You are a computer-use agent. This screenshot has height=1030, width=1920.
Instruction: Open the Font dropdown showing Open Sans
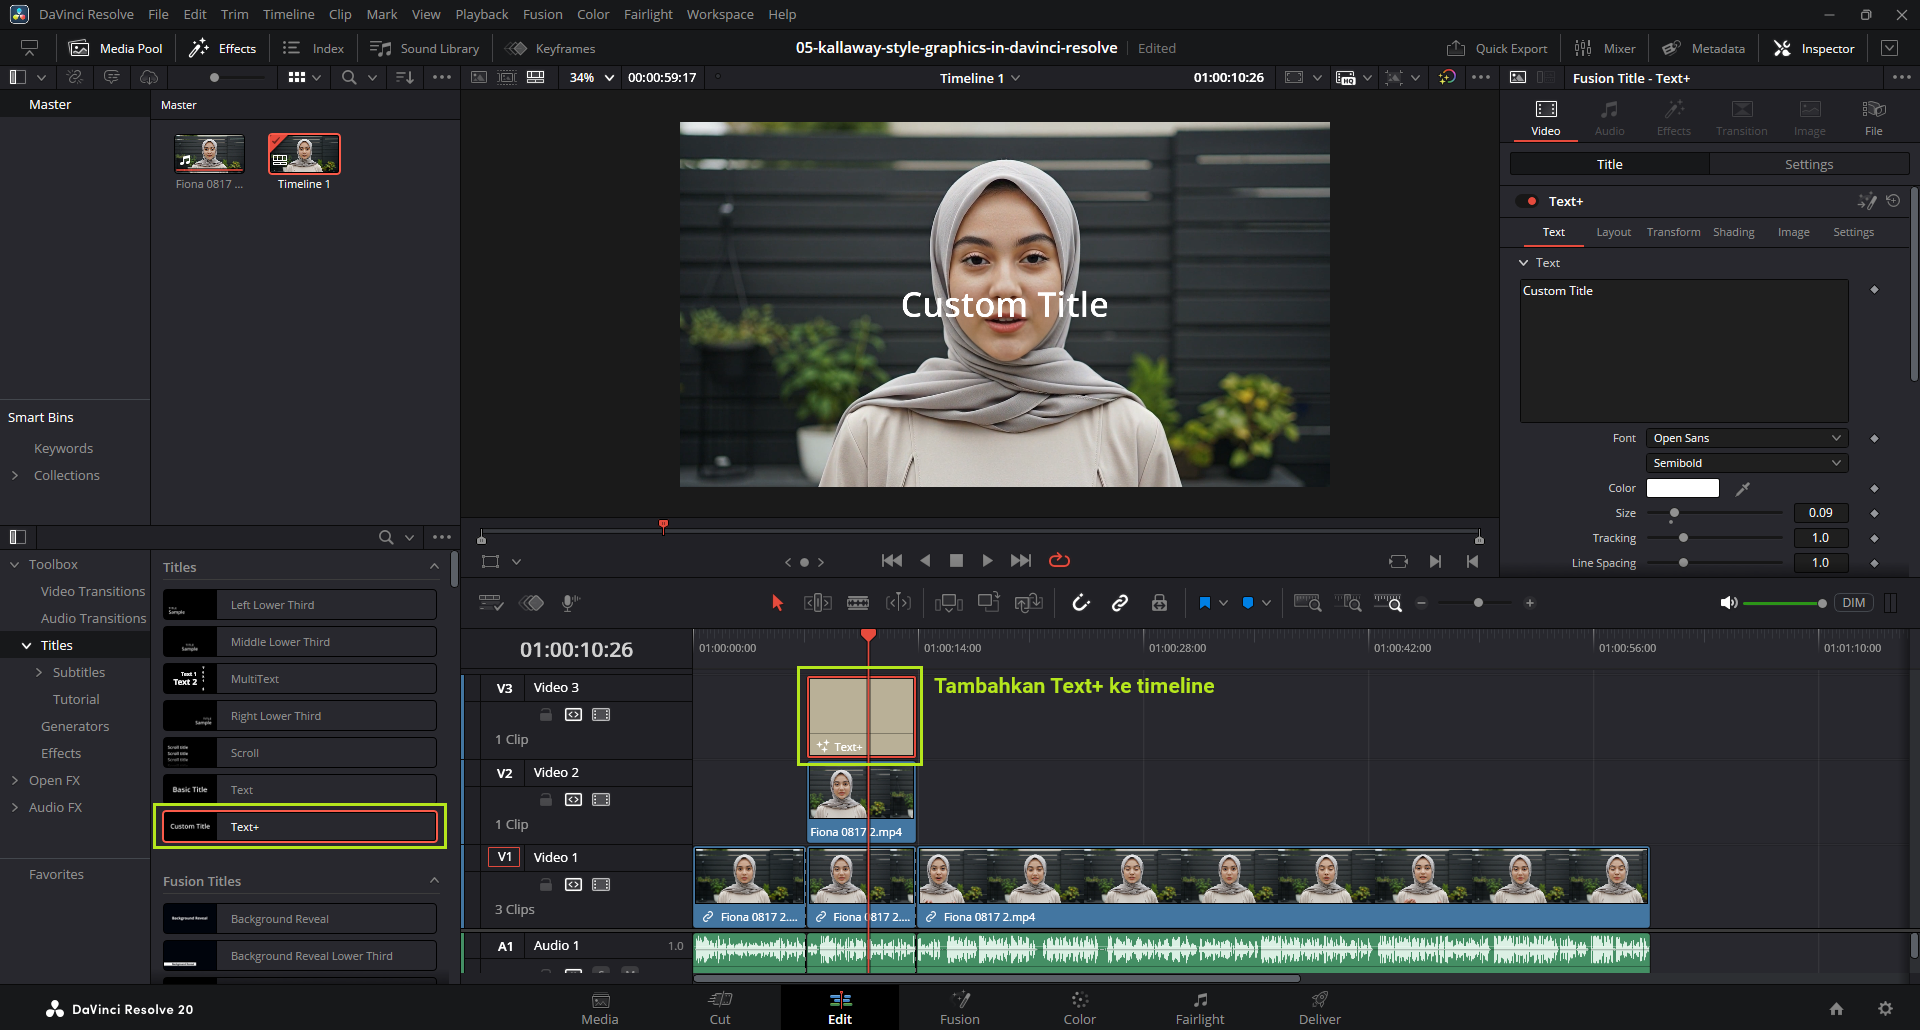click(1745, 438)
